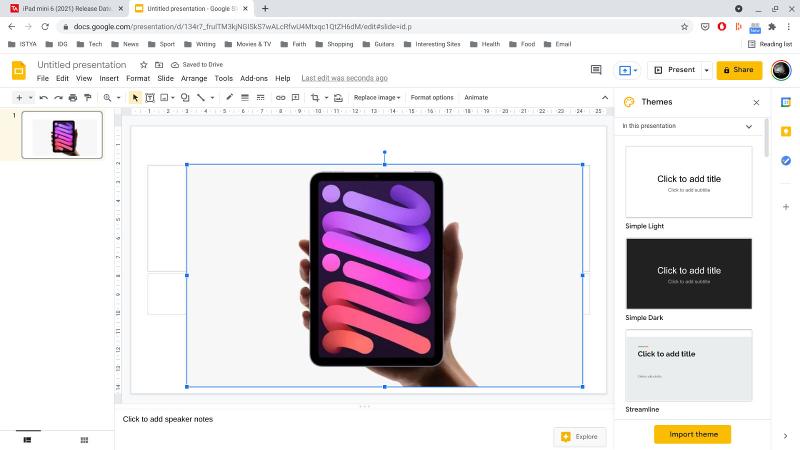The height and width of the screenshot is (450, 800).
Task: Open zoom level dropdown arrow
Action: [x=118, y=97]
